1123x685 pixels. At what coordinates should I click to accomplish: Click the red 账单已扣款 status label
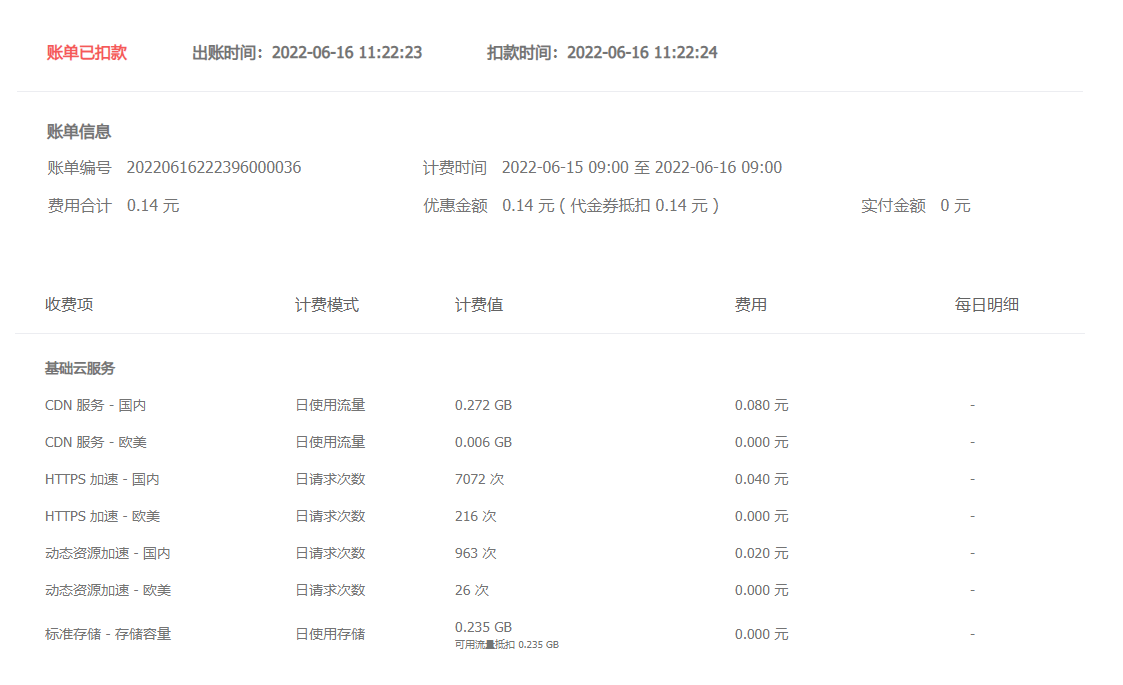click(87, 53)
